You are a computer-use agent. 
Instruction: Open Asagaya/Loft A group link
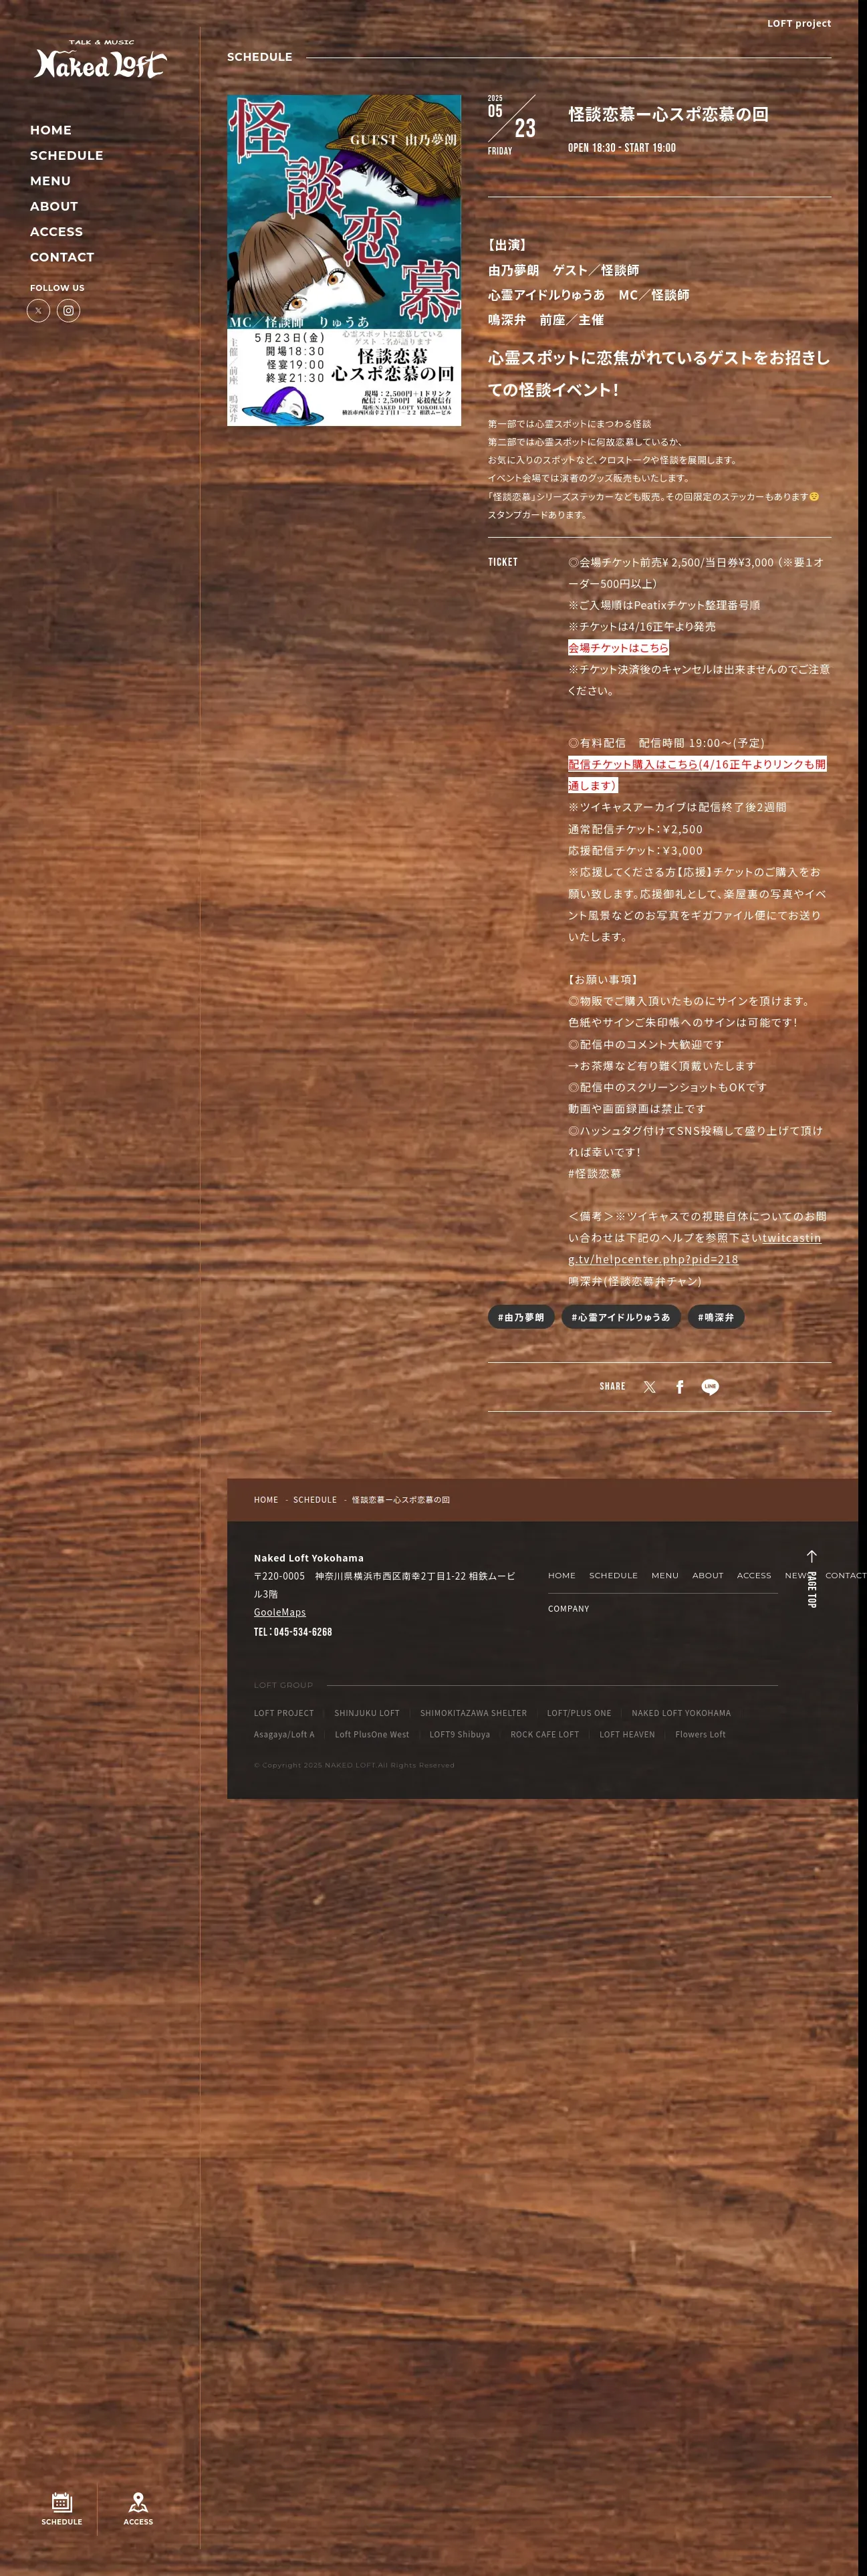[x=284, y=1735]
